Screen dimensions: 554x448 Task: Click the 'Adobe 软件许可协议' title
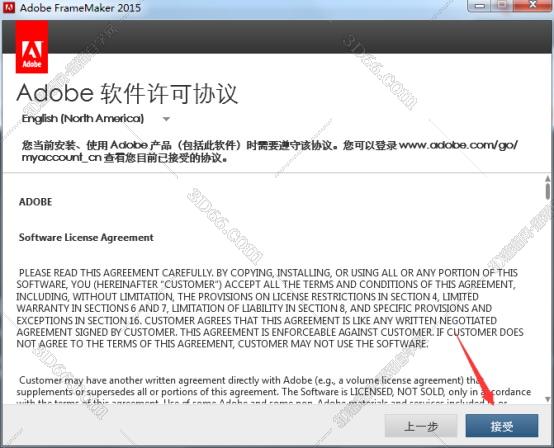[x=128, y=93]
